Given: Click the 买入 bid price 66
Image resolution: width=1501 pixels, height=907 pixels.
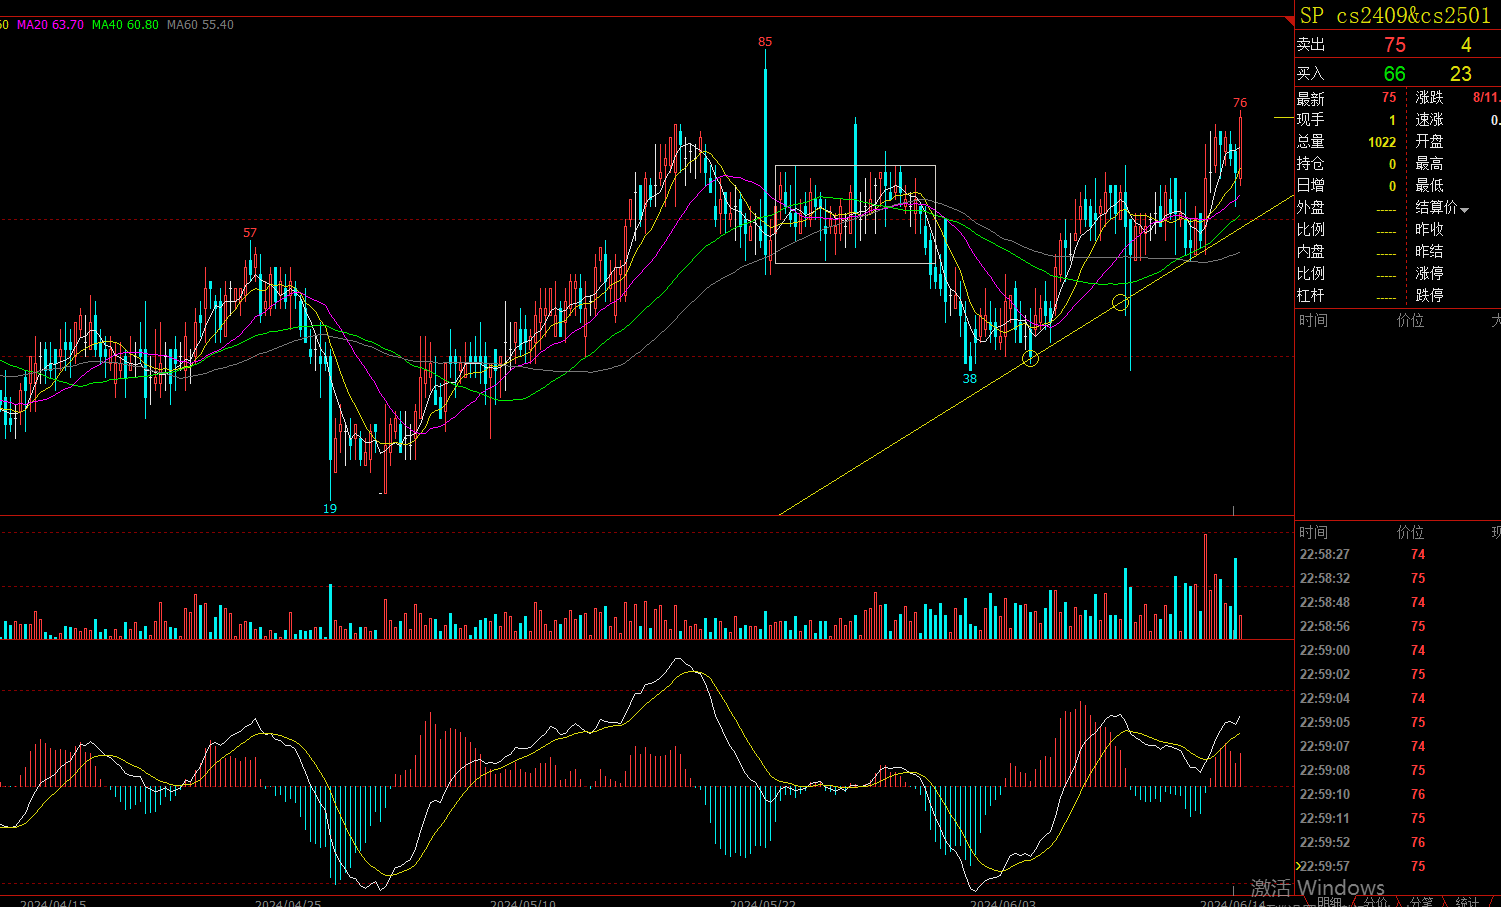Looking at the screenshot, I should point(1394,74).
